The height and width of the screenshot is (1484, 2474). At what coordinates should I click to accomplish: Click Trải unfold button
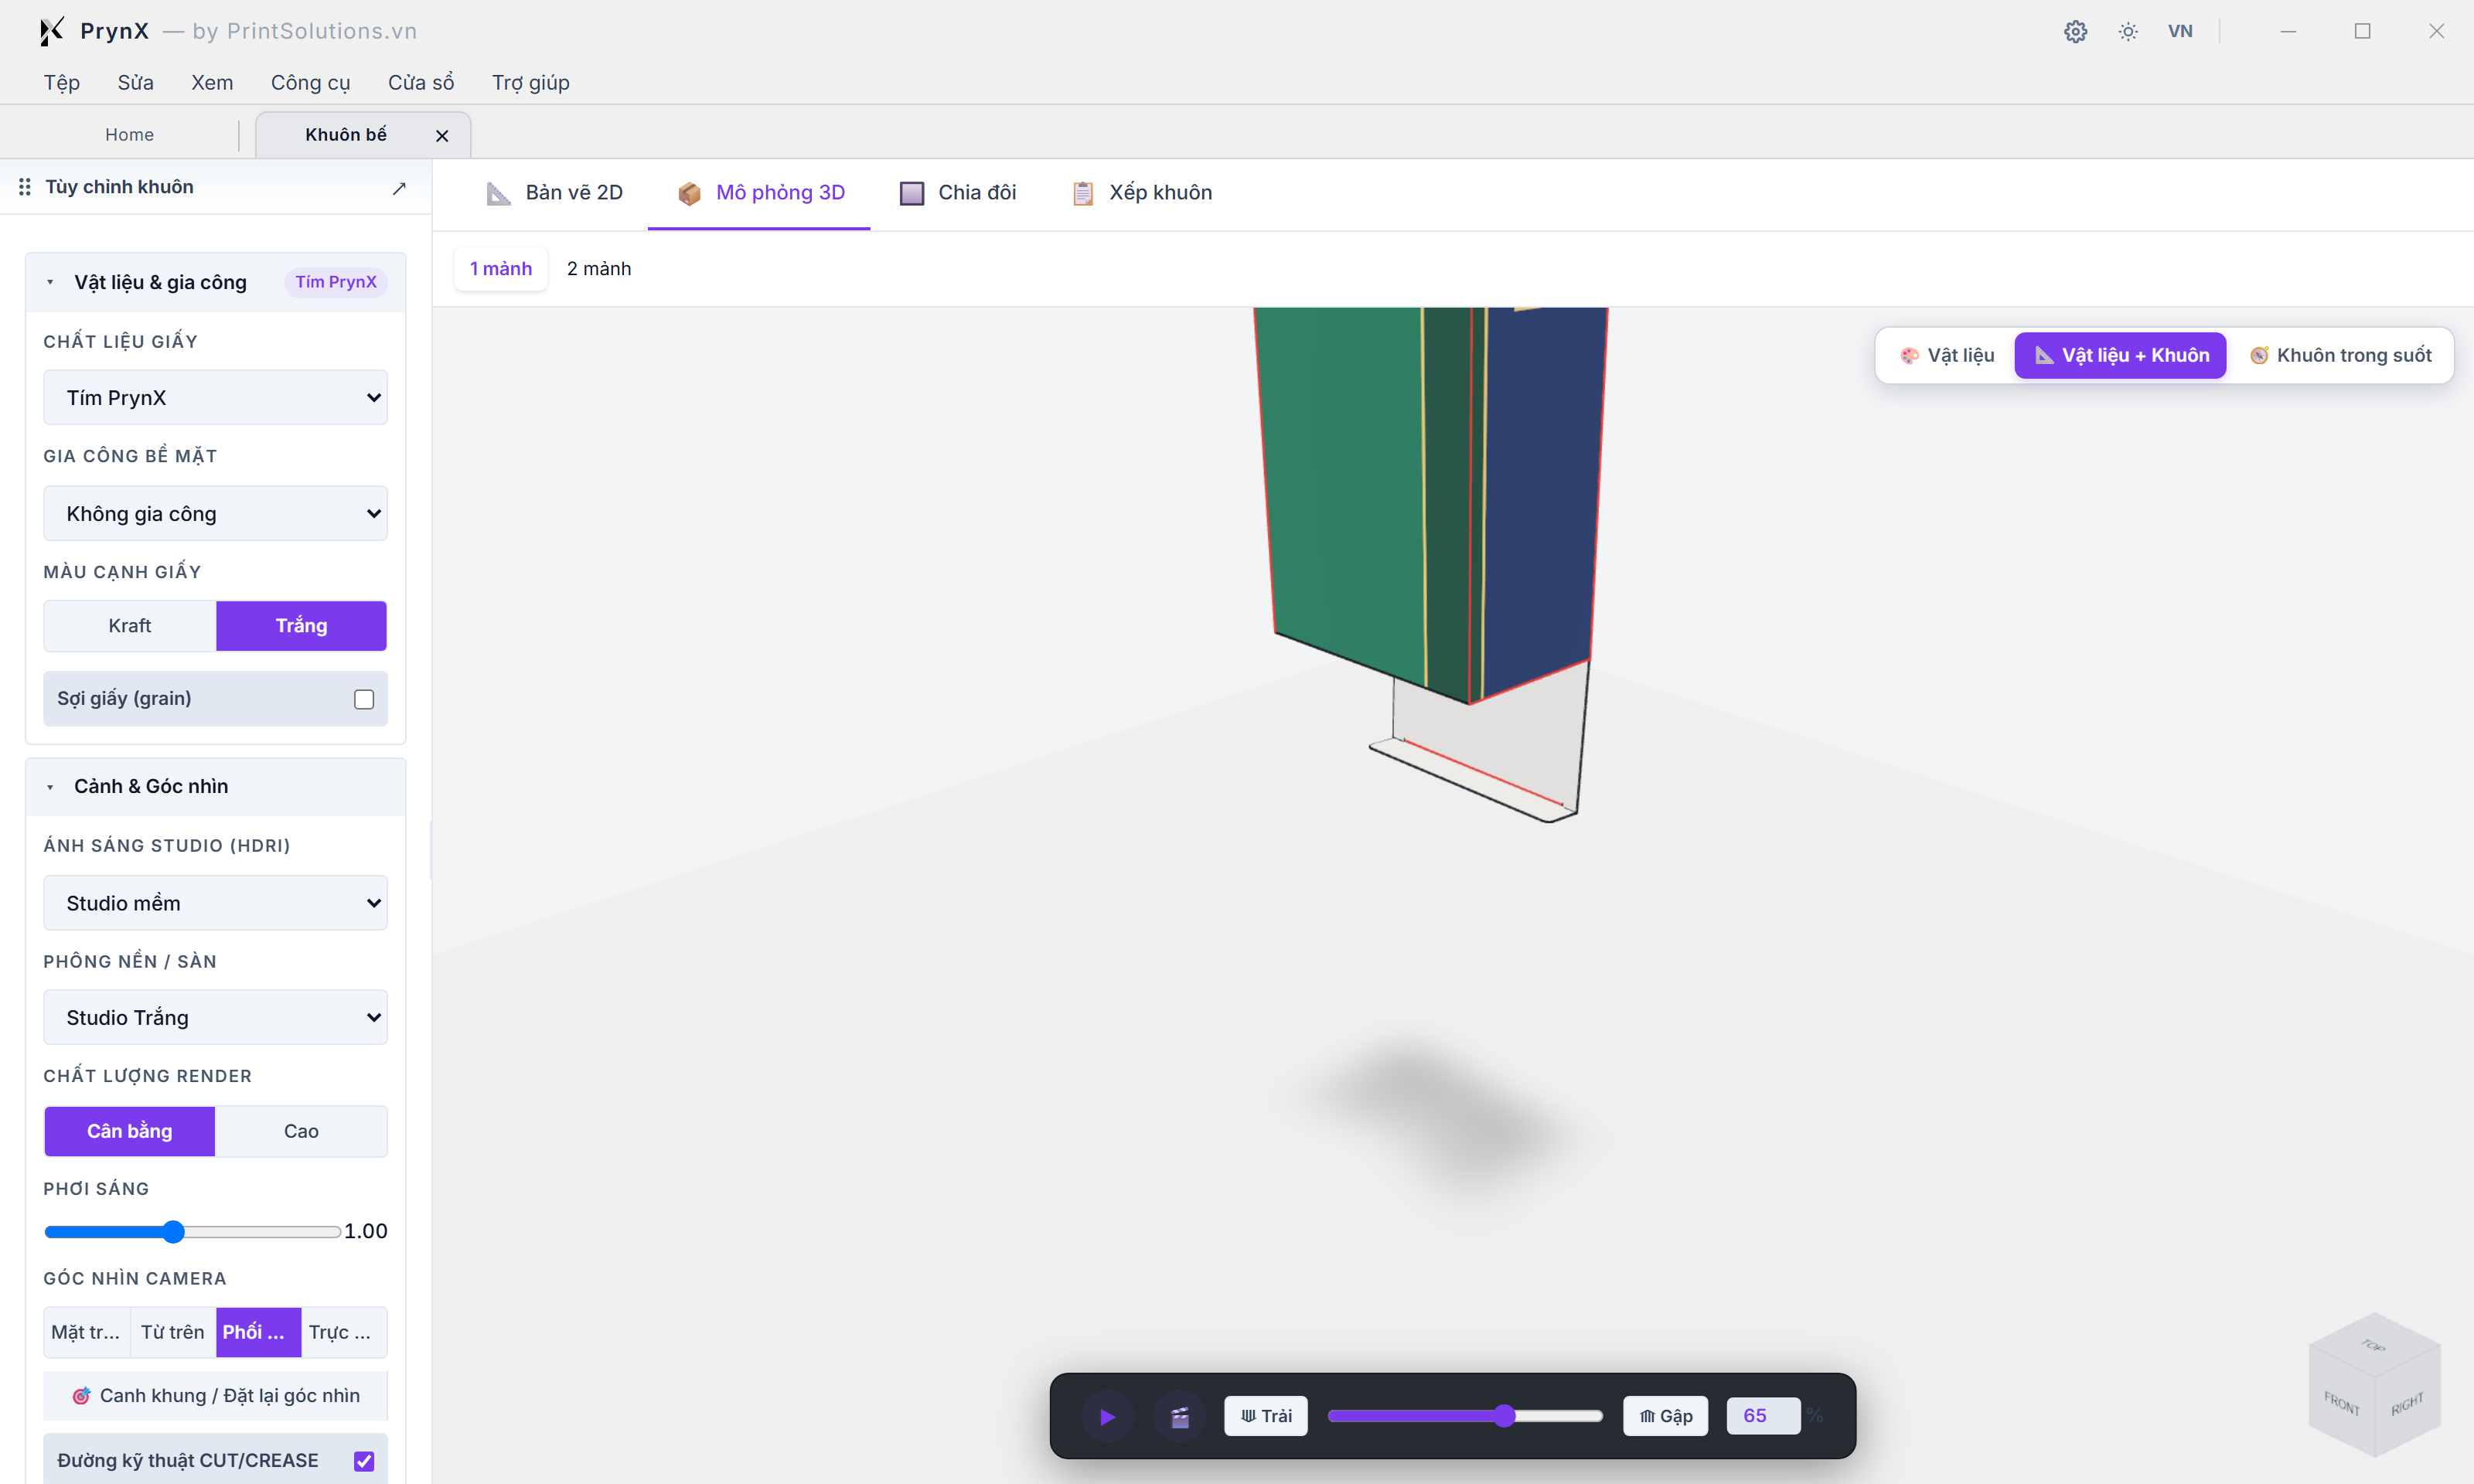[1266, 1416]
